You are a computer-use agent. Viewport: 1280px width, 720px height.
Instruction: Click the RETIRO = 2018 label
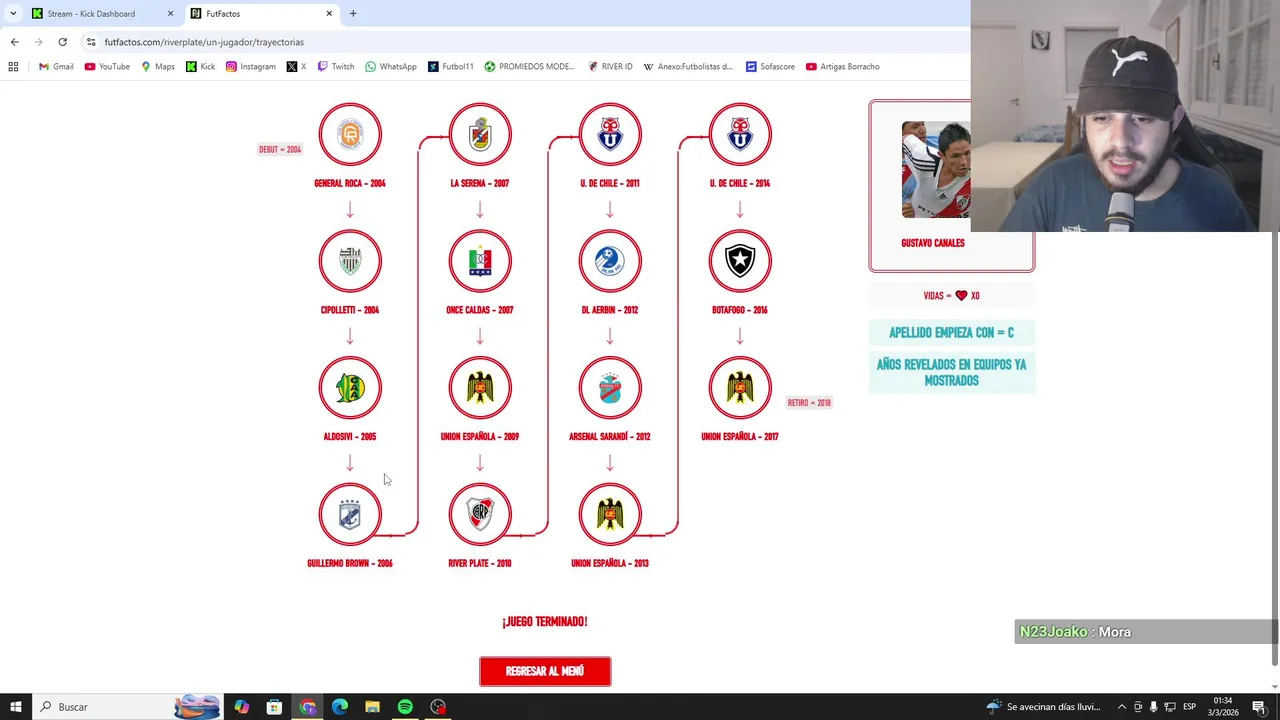(x=809, y=403)
